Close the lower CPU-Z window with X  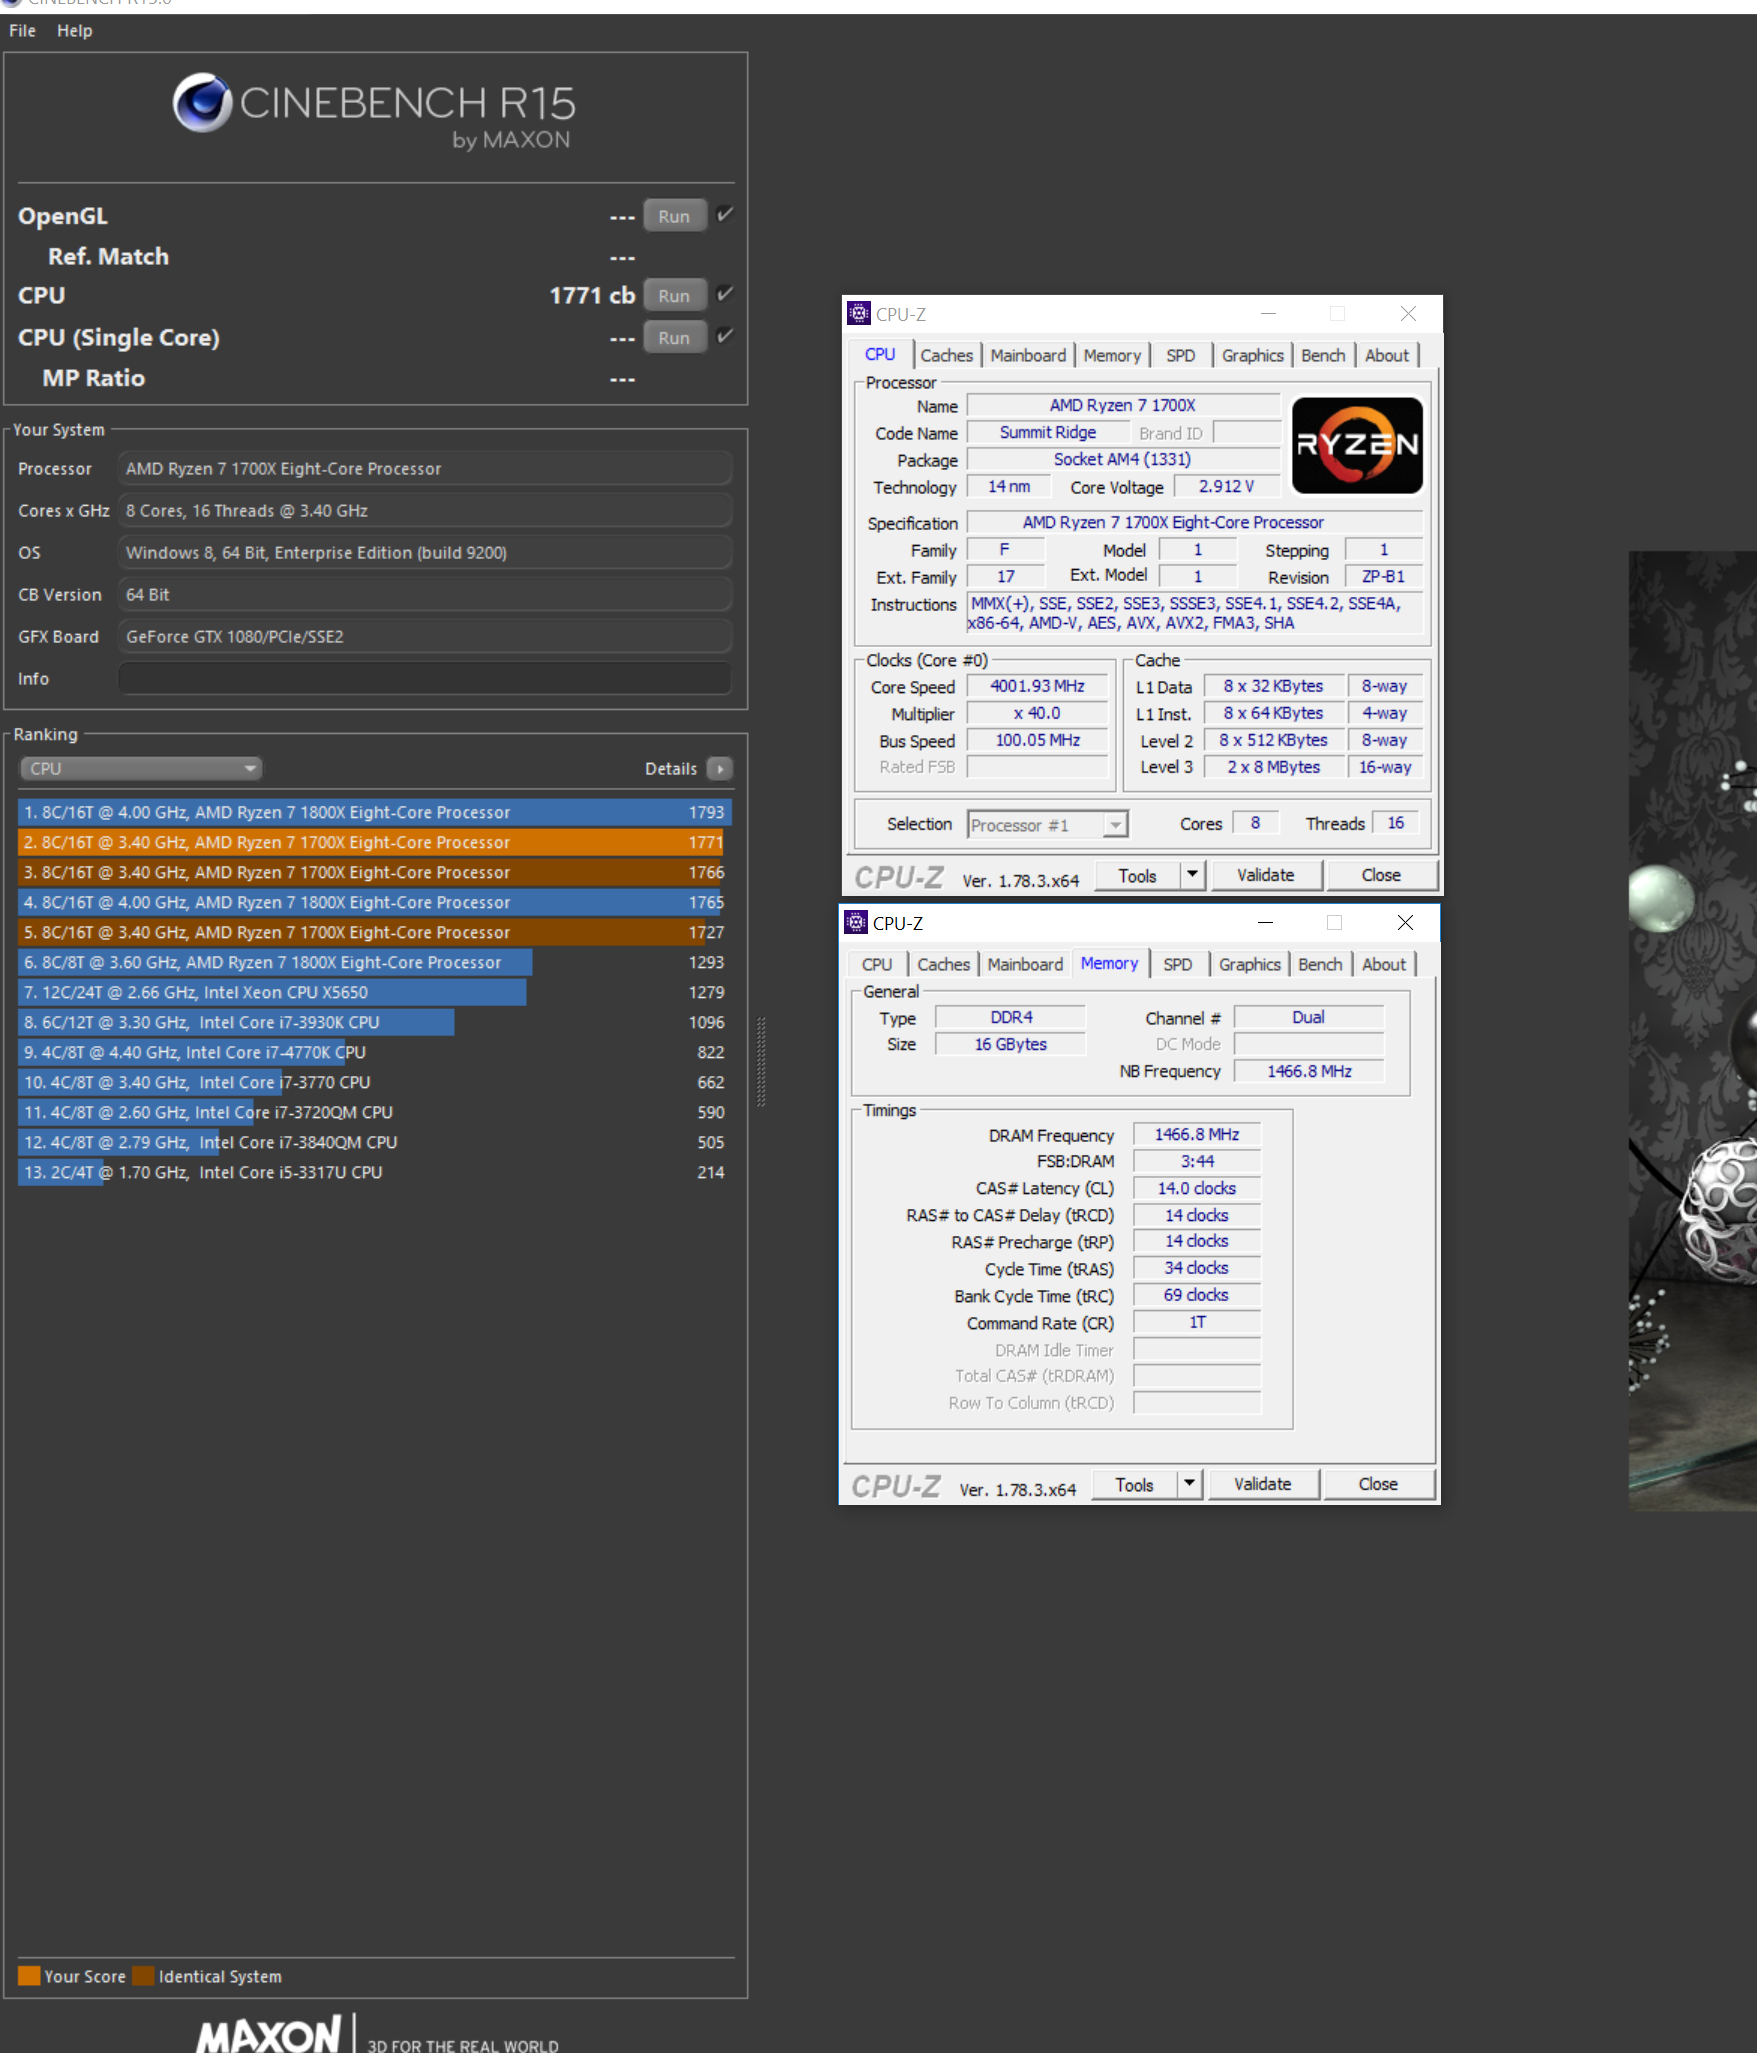point(1405,922)
